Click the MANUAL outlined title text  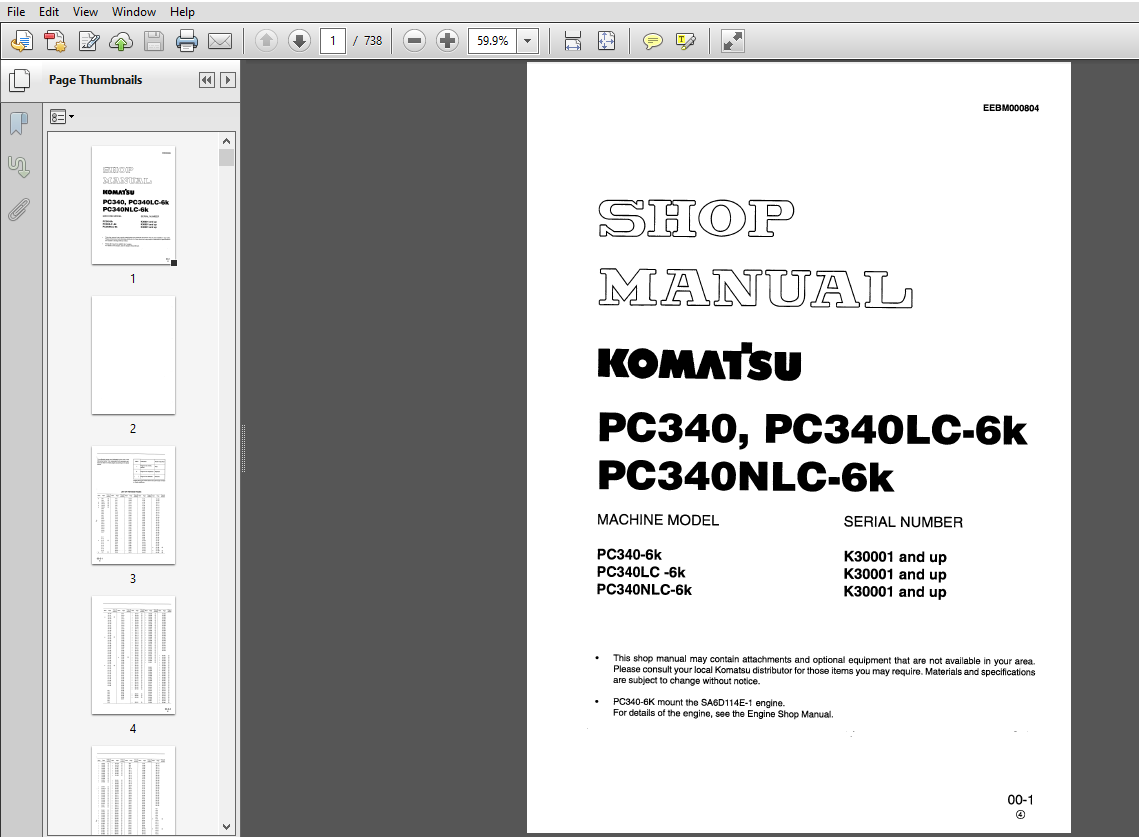(x=755, y=288)
